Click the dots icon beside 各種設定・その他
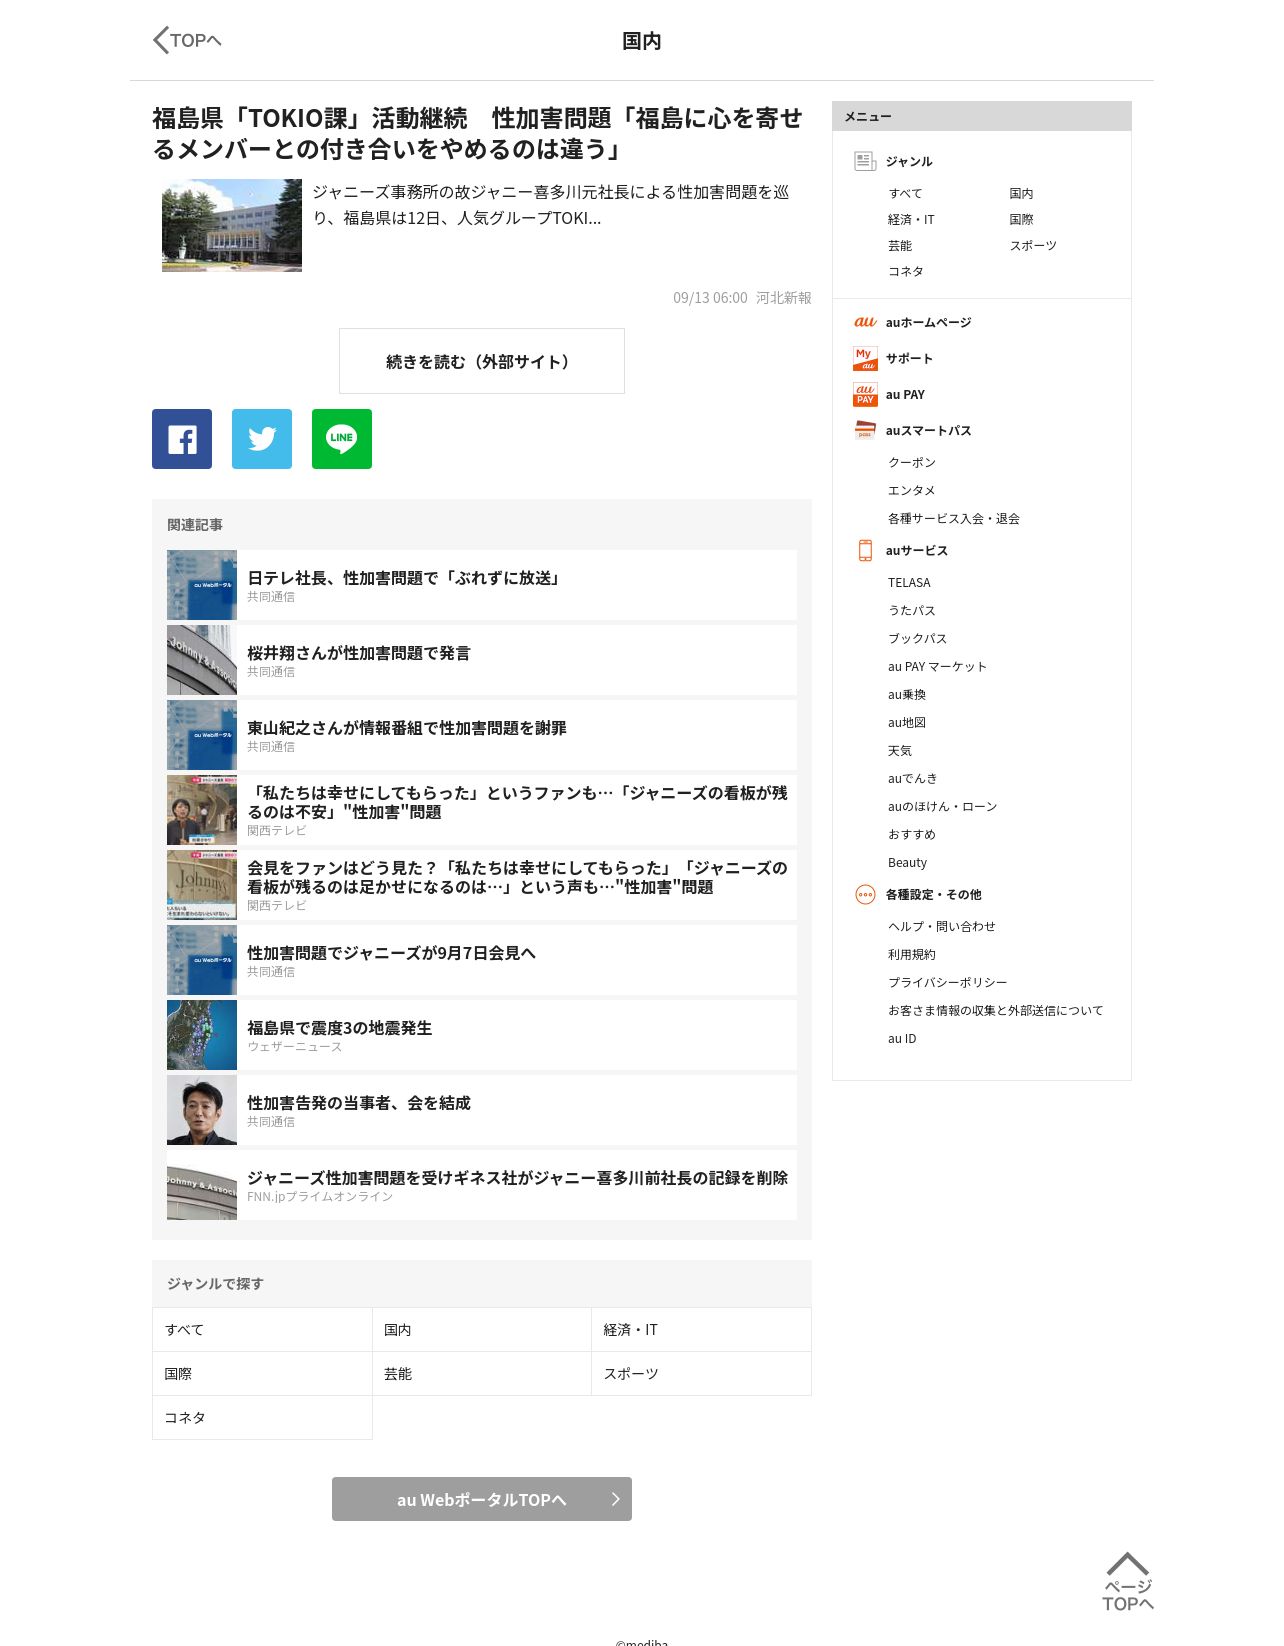Viewport: 1284px width, 1646px height. tap(865, 894)
